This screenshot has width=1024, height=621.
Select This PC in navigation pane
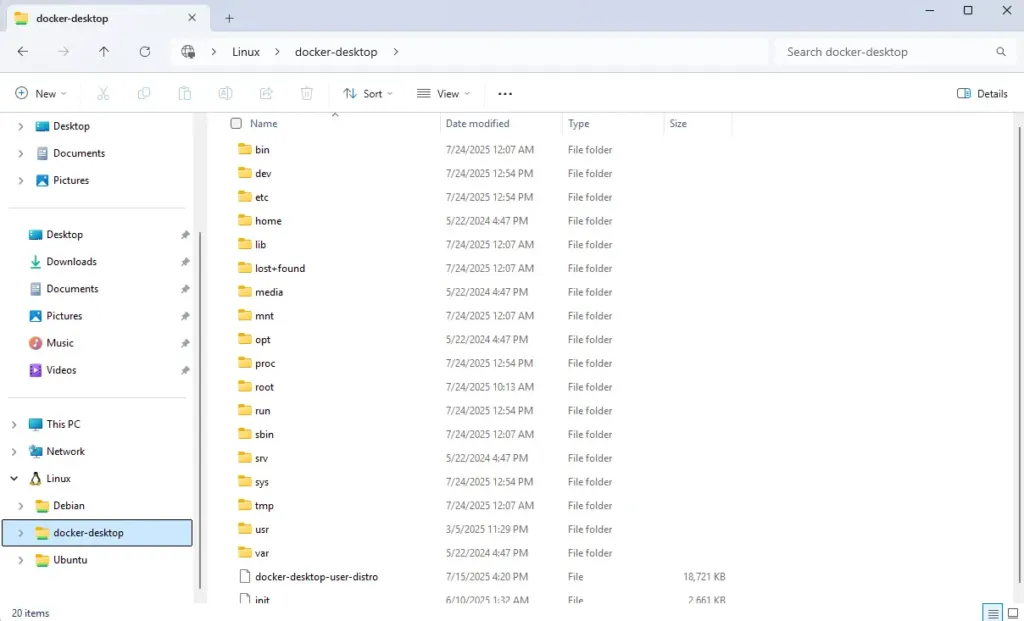(63, 424)
